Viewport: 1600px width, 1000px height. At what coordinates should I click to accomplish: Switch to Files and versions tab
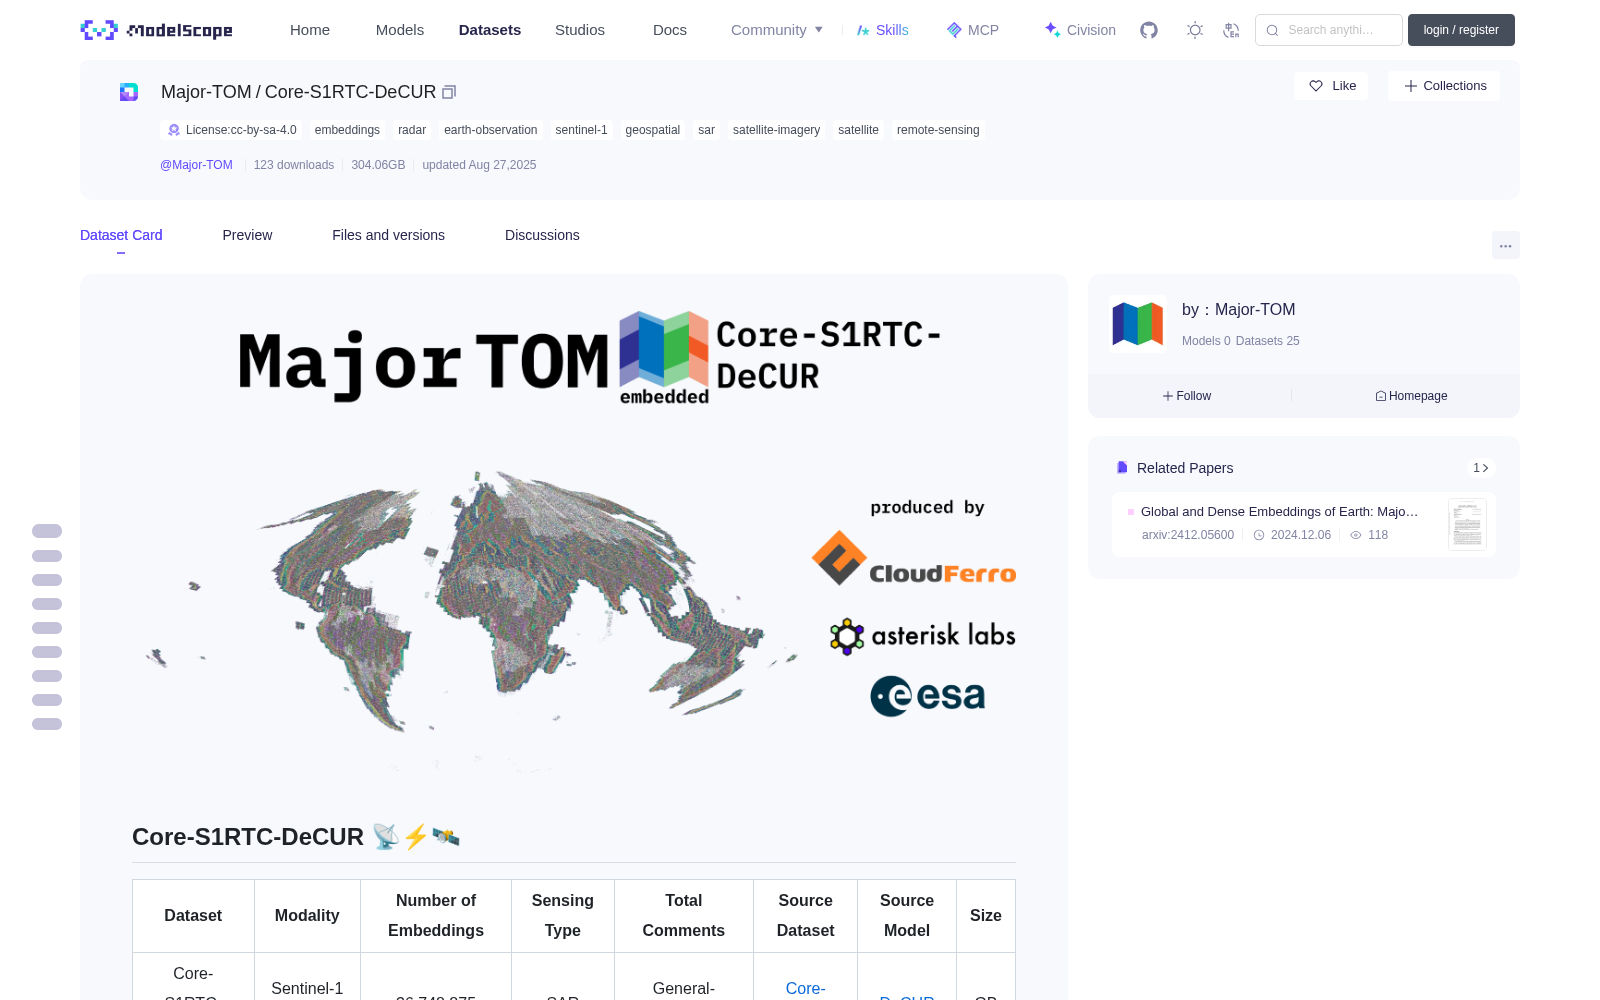tap(388, 235)
